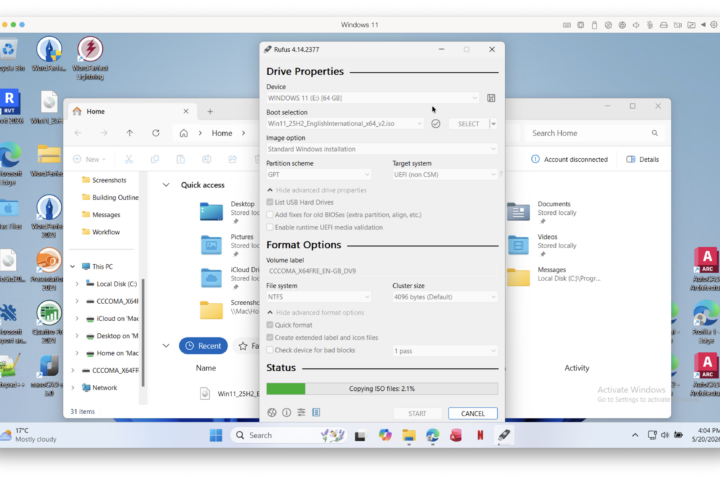Toggle the Quick format checkbox
Image resolution: width=720 pixels, height=480 pixels.
(270, 325)
